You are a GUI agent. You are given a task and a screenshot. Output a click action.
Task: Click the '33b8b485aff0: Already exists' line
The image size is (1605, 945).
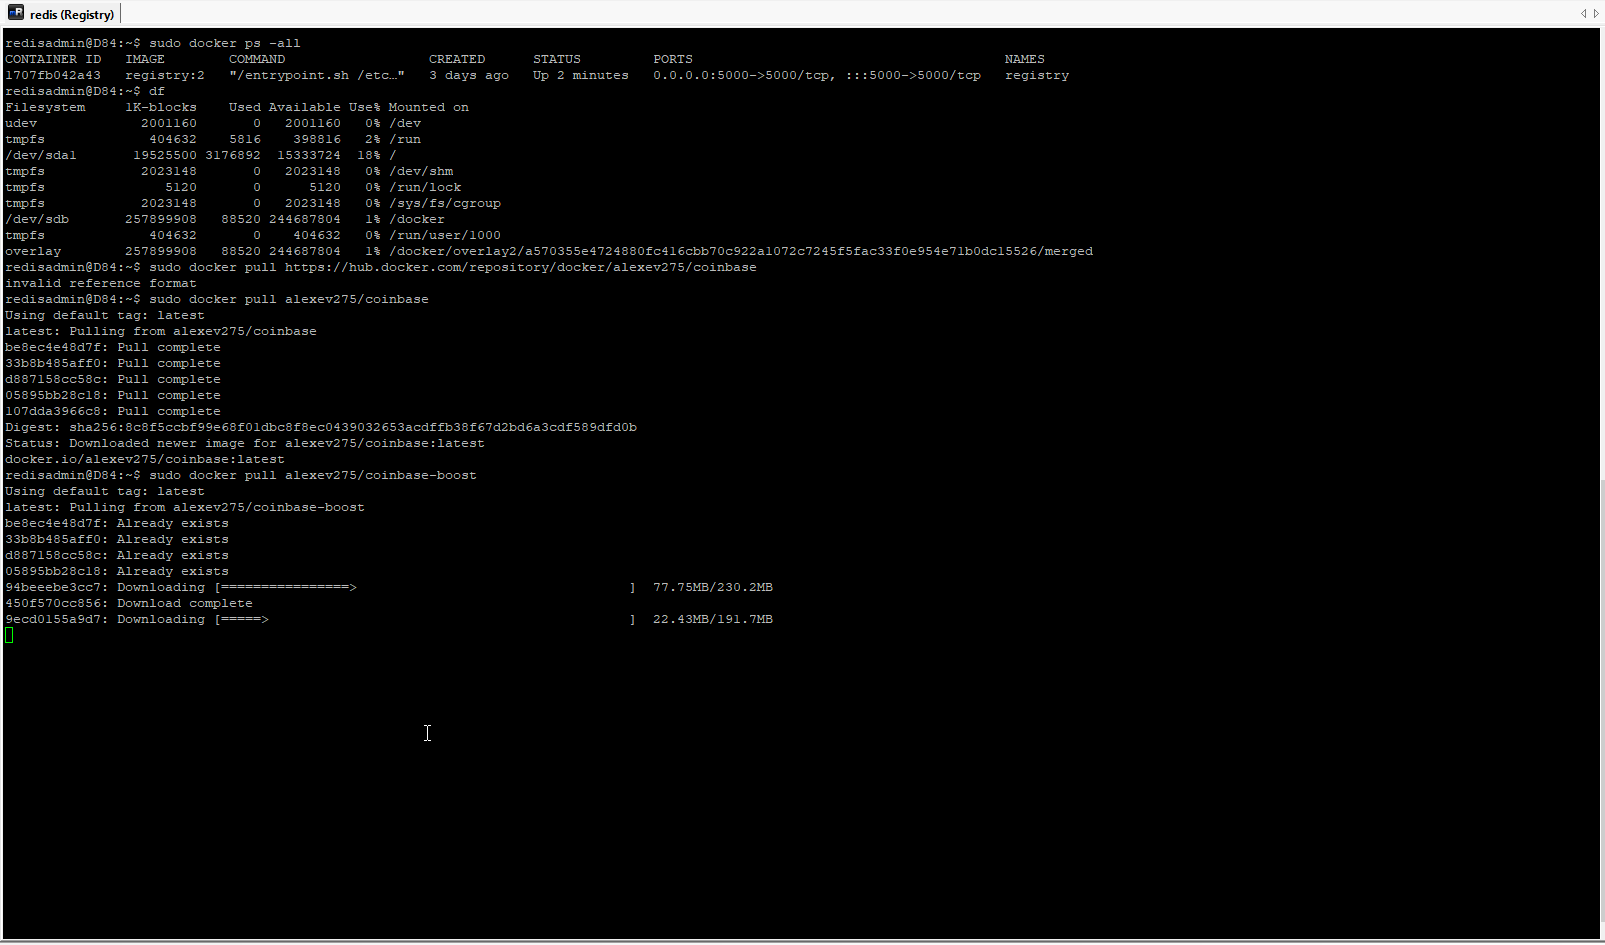[x=117, y=539]
